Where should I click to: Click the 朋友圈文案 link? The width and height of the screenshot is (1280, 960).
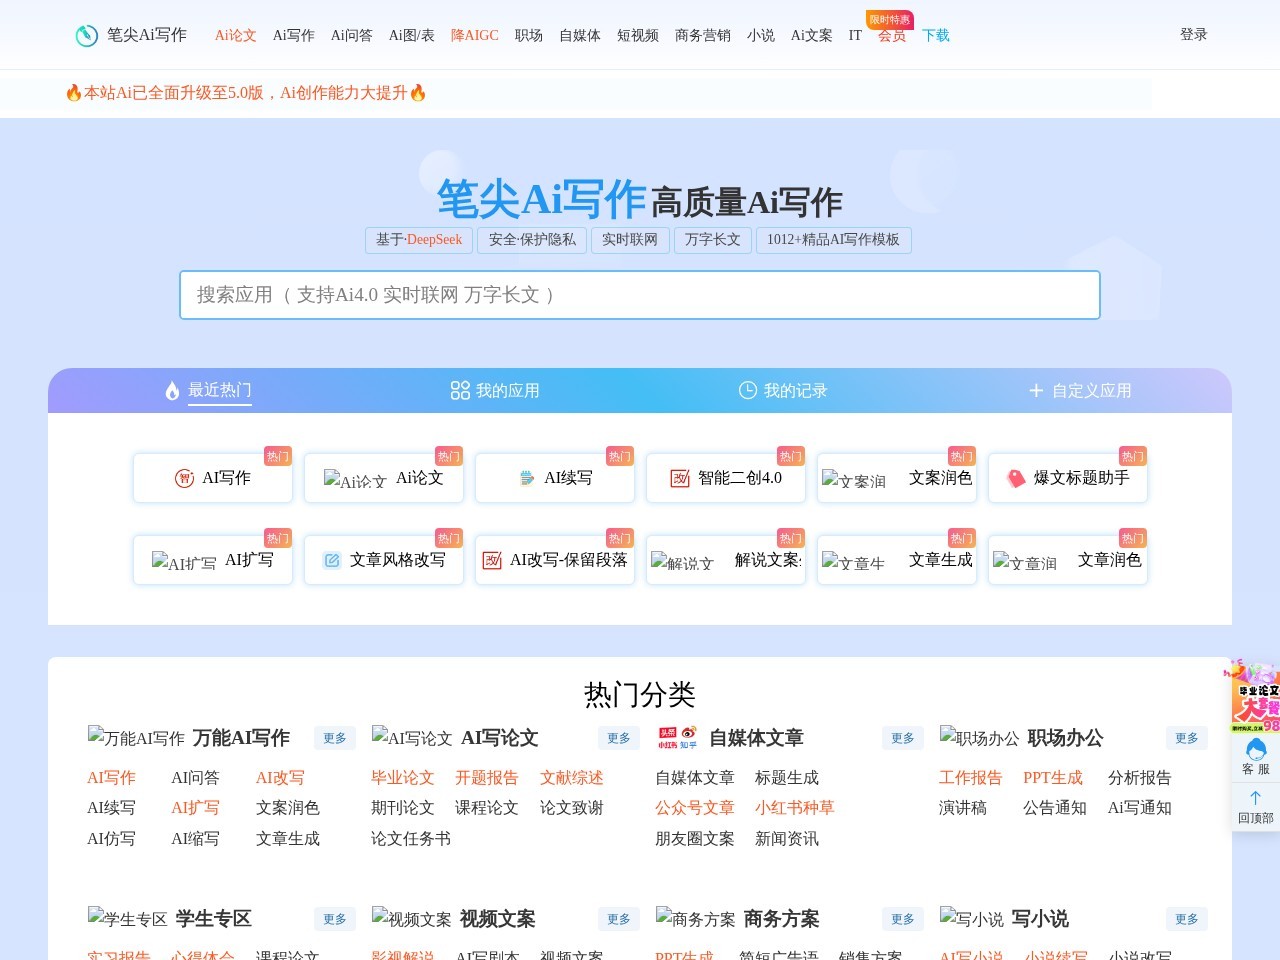(x=695, y=839)
